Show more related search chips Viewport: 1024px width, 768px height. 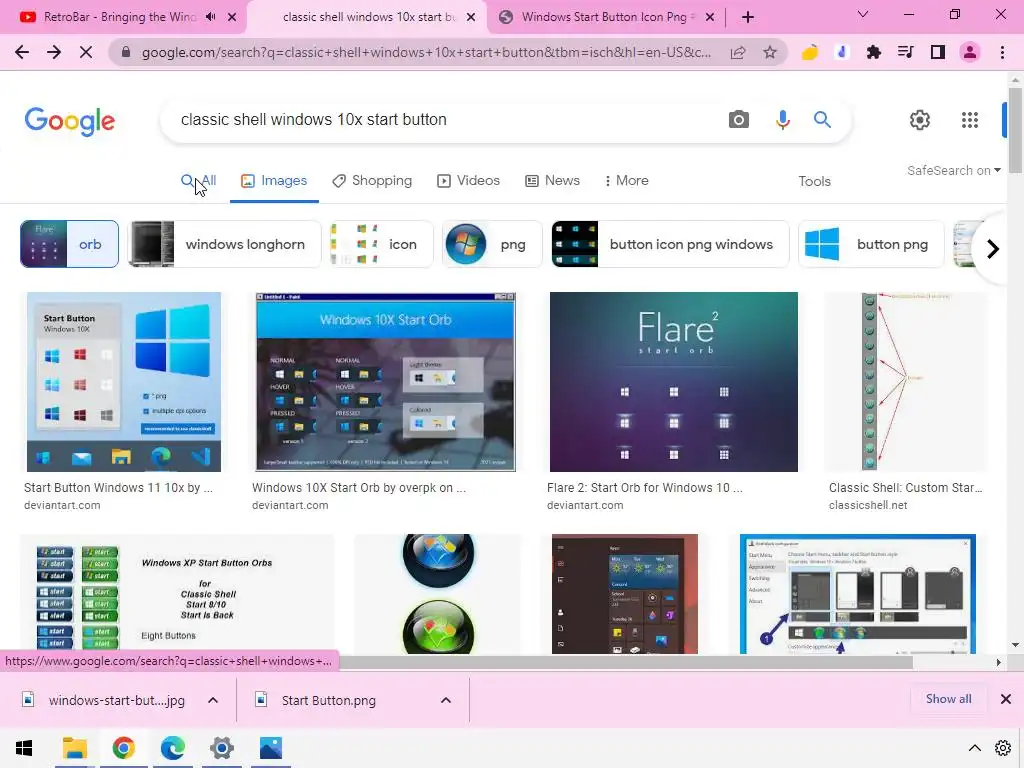point(993,249)
